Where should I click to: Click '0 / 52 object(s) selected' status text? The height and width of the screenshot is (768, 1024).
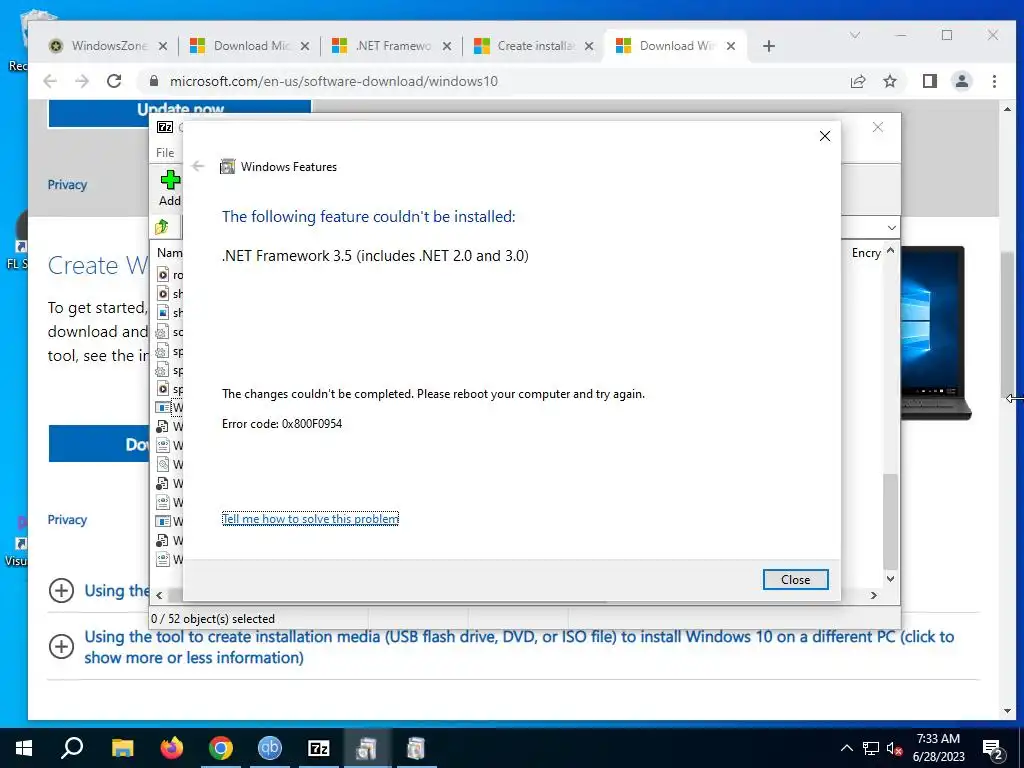point(213,618)
